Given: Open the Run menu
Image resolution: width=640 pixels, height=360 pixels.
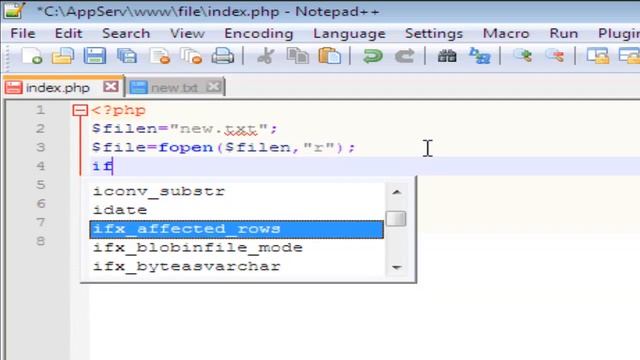Looking at the screenshot, I should (564, 33).
